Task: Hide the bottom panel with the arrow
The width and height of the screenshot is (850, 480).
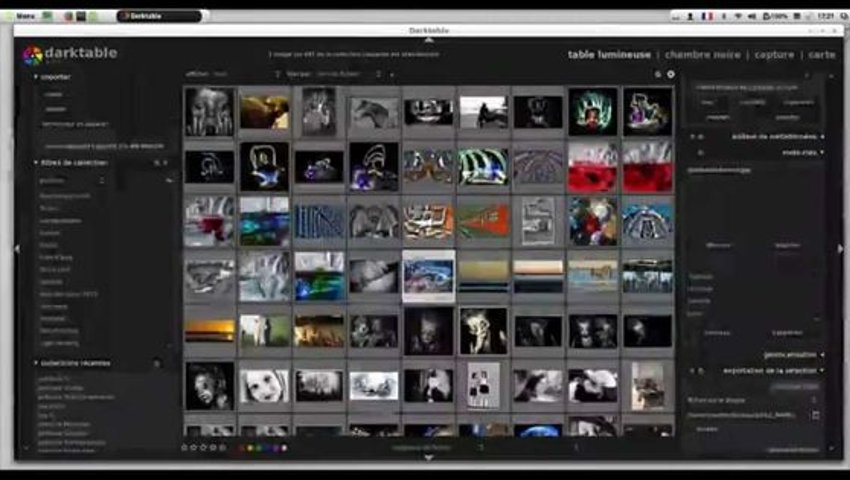Action: tap(429, 458)
